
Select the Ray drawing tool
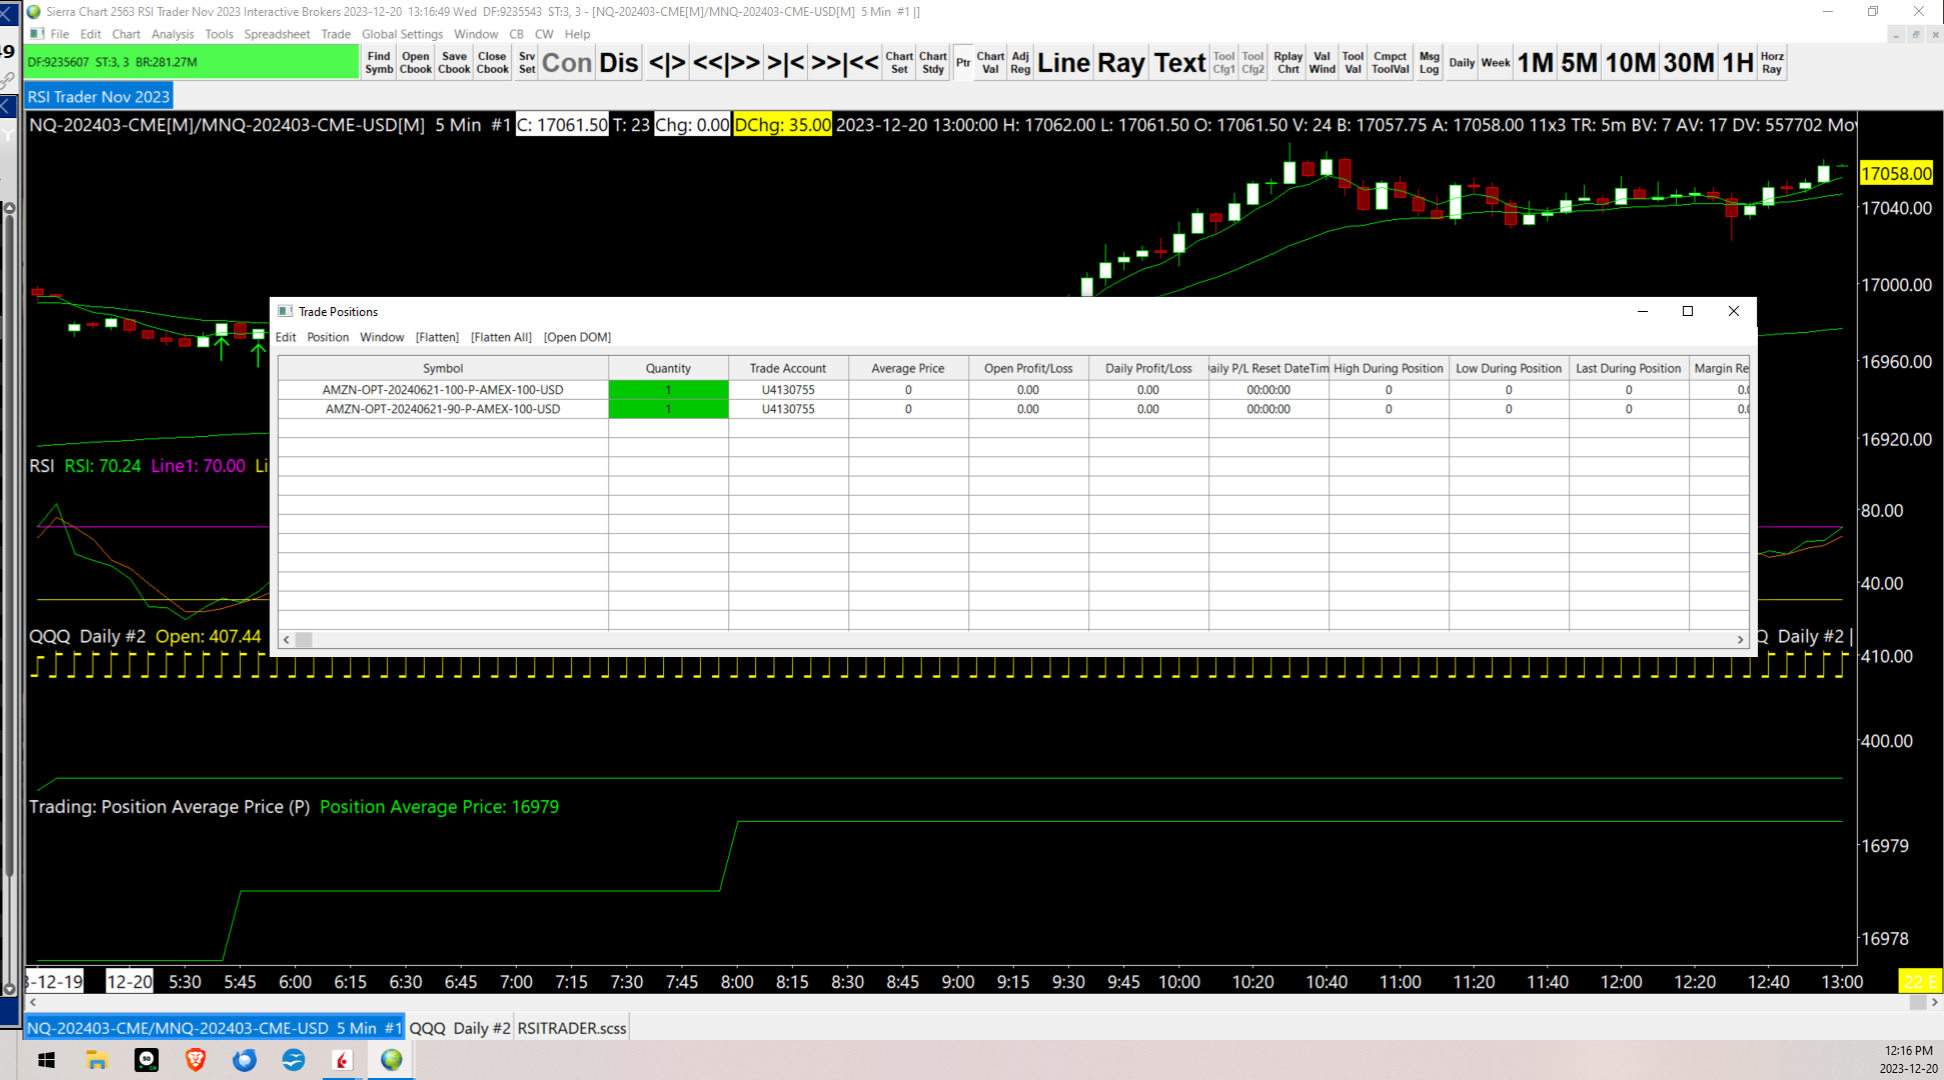coord(1121,62)
